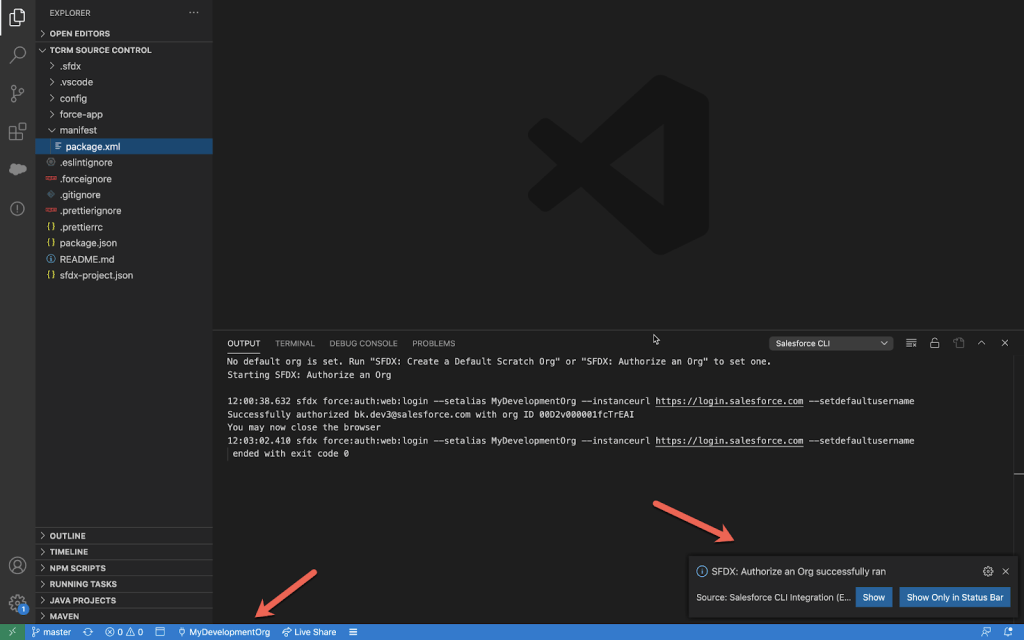Select MyDevelopmentOrg in status bar
Screen dimensions: 1024x640
click(x=223, y=632)
